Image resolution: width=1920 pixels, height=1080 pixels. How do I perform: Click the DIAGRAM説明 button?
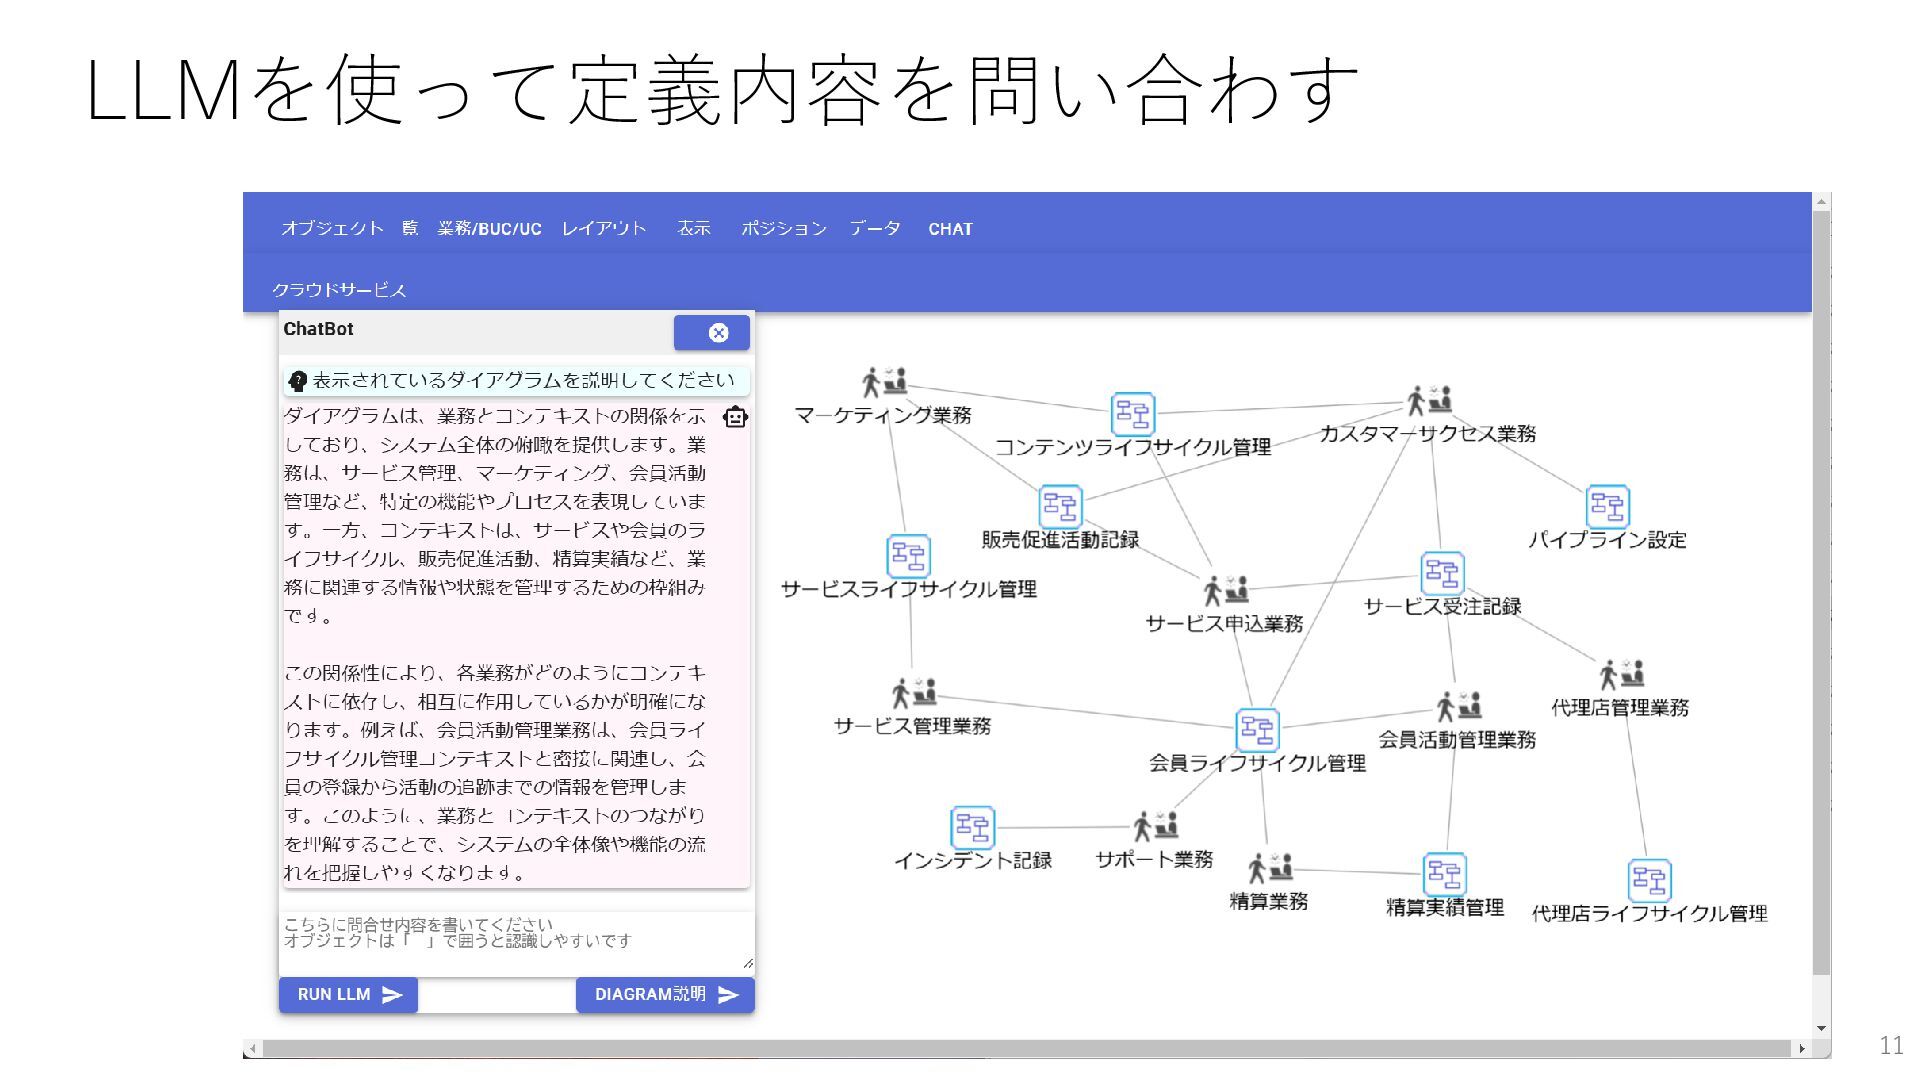click(x=665, y=995)
